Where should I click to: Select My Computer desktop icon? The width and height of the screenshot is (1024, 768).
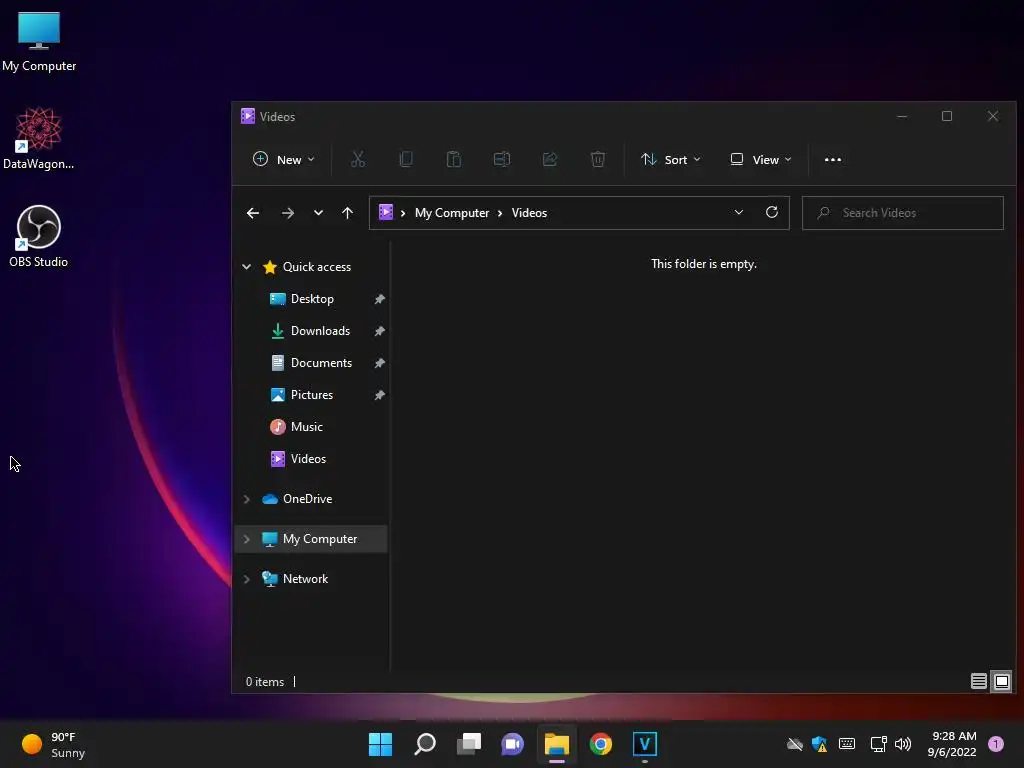click(x=39, y=42)
